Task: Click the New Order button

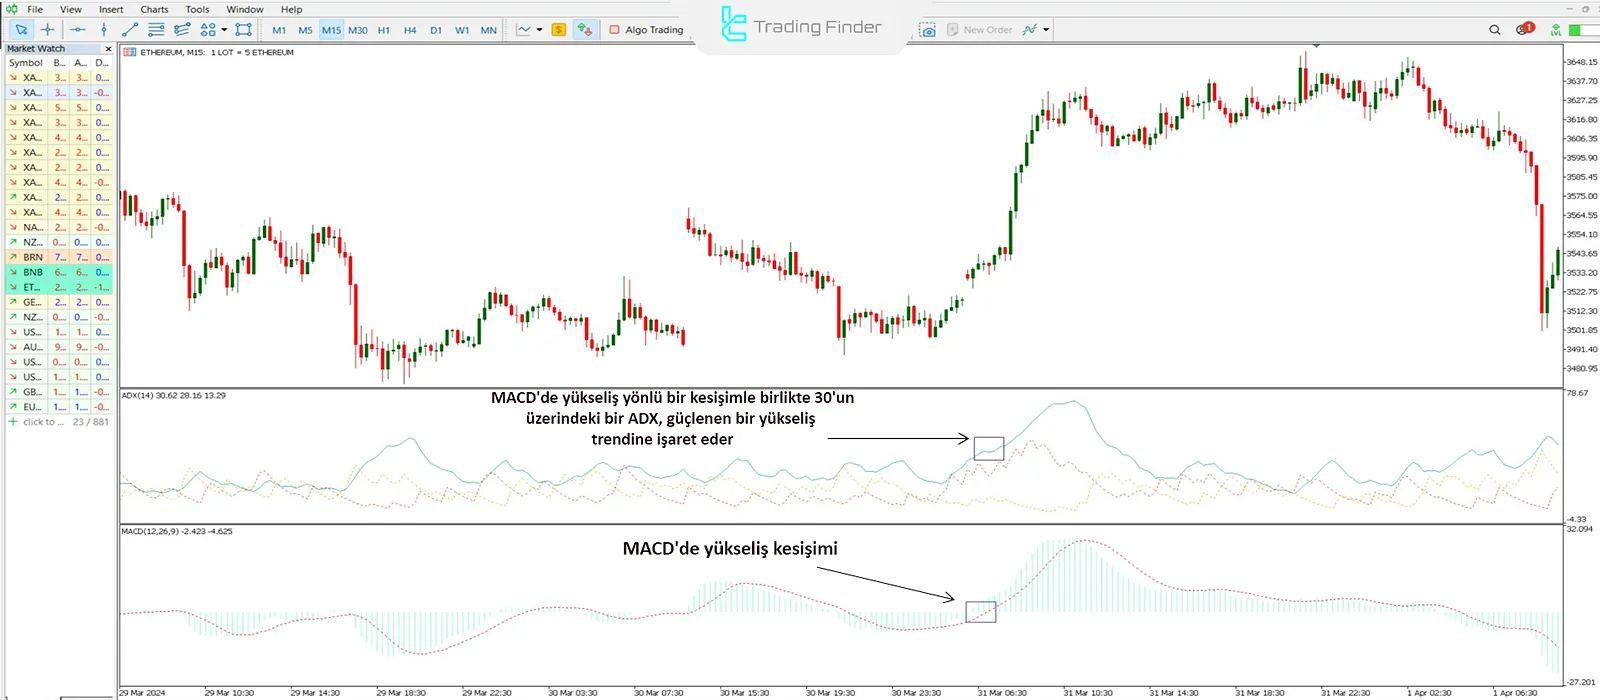Action: (980, 30)
